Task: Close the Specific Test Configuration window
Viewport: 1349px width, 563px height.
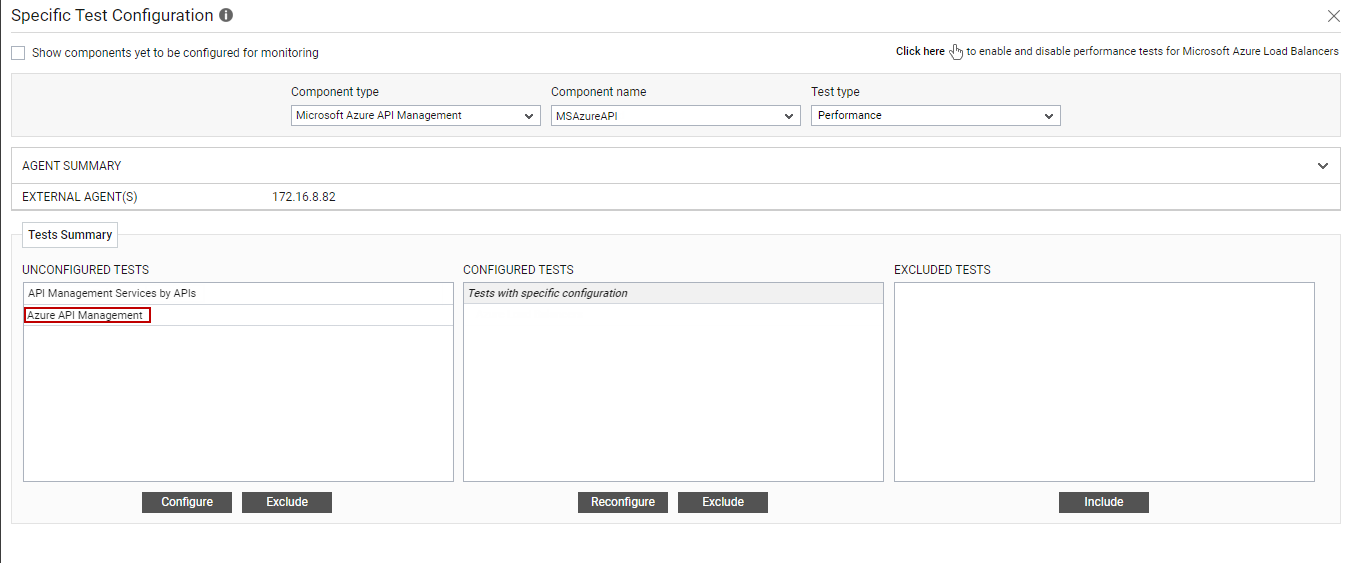Action: [x=1333, y=16]
